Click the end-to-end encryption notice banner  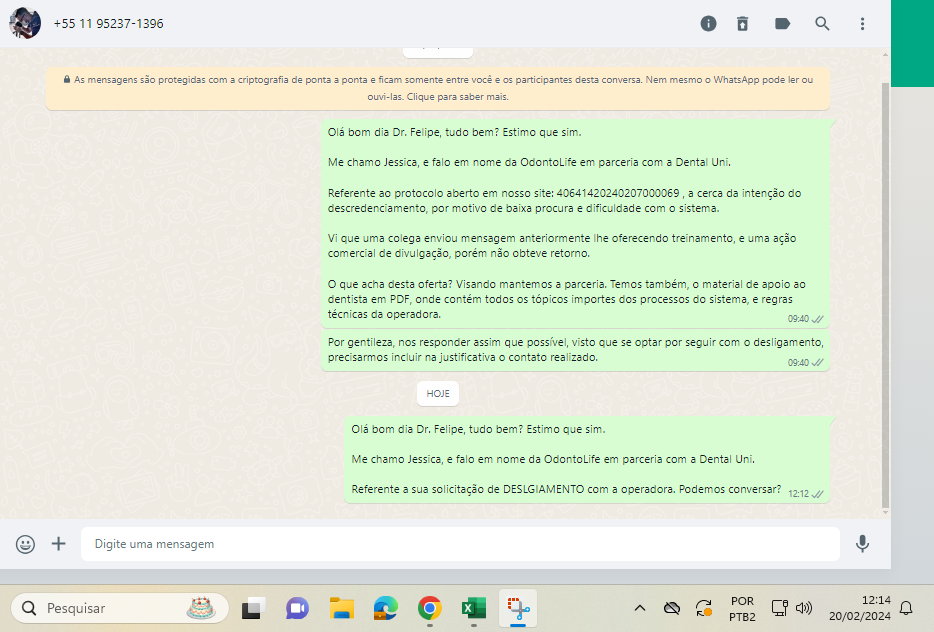pos(438,88)
